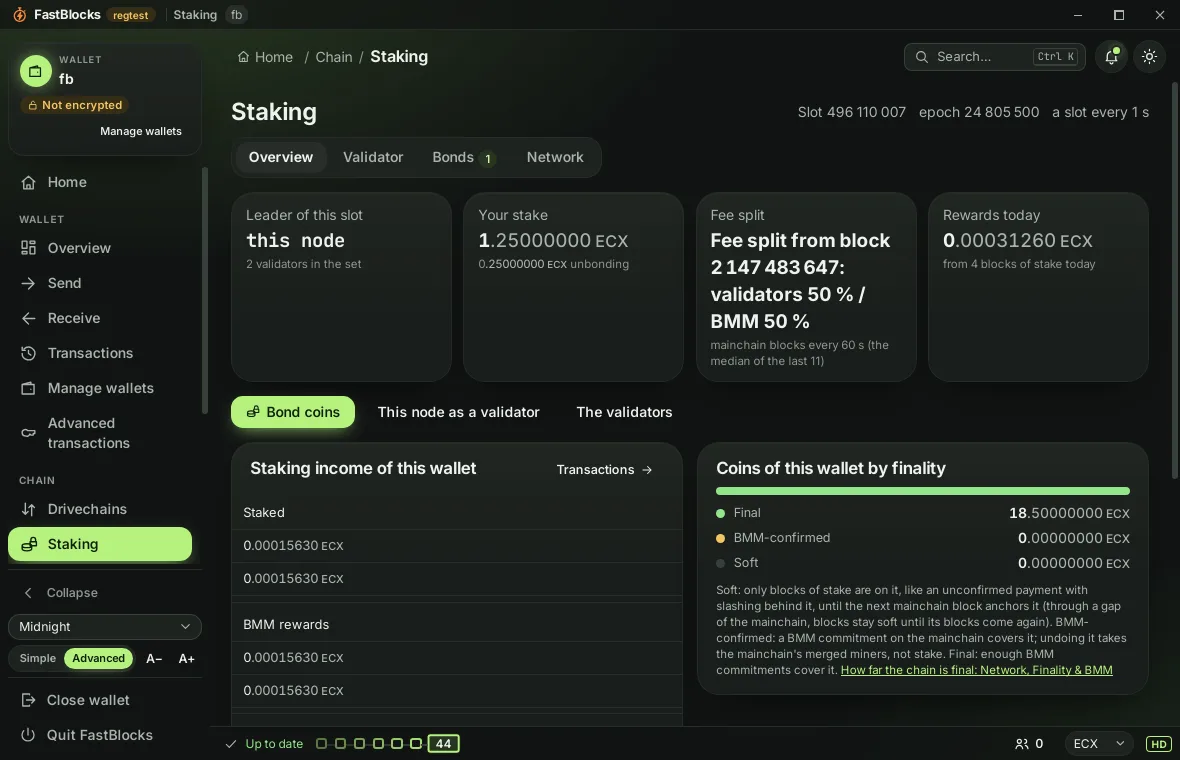Click Slot 496 110 007 text
The height and width of the screenshot is (760, 1180).
(851, 113)
